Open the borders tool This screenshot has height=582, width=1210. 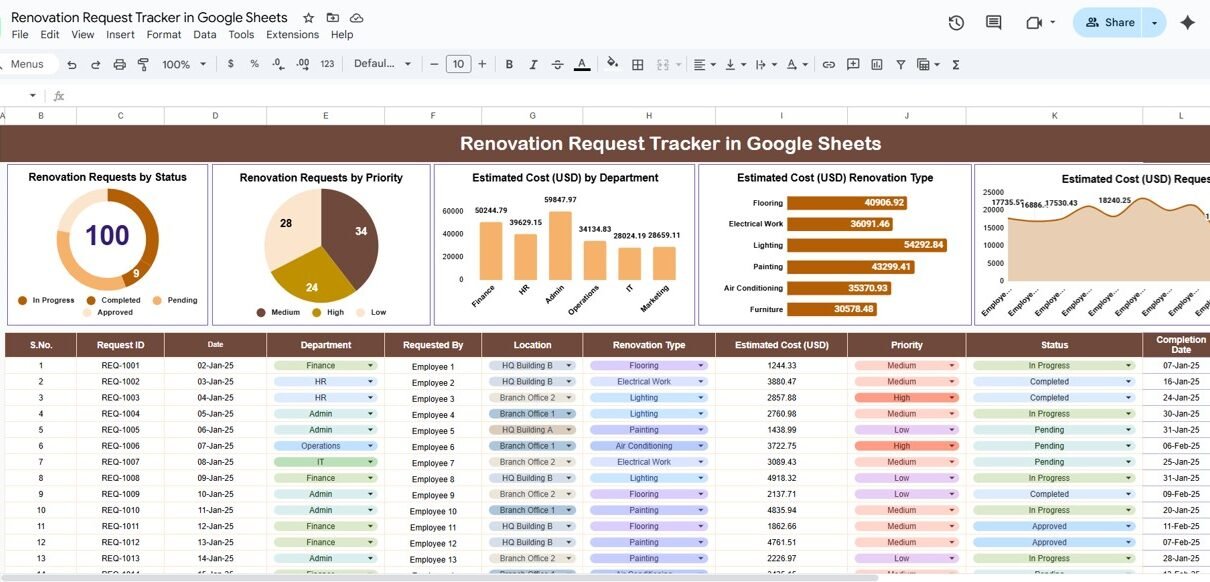[637, 64]
